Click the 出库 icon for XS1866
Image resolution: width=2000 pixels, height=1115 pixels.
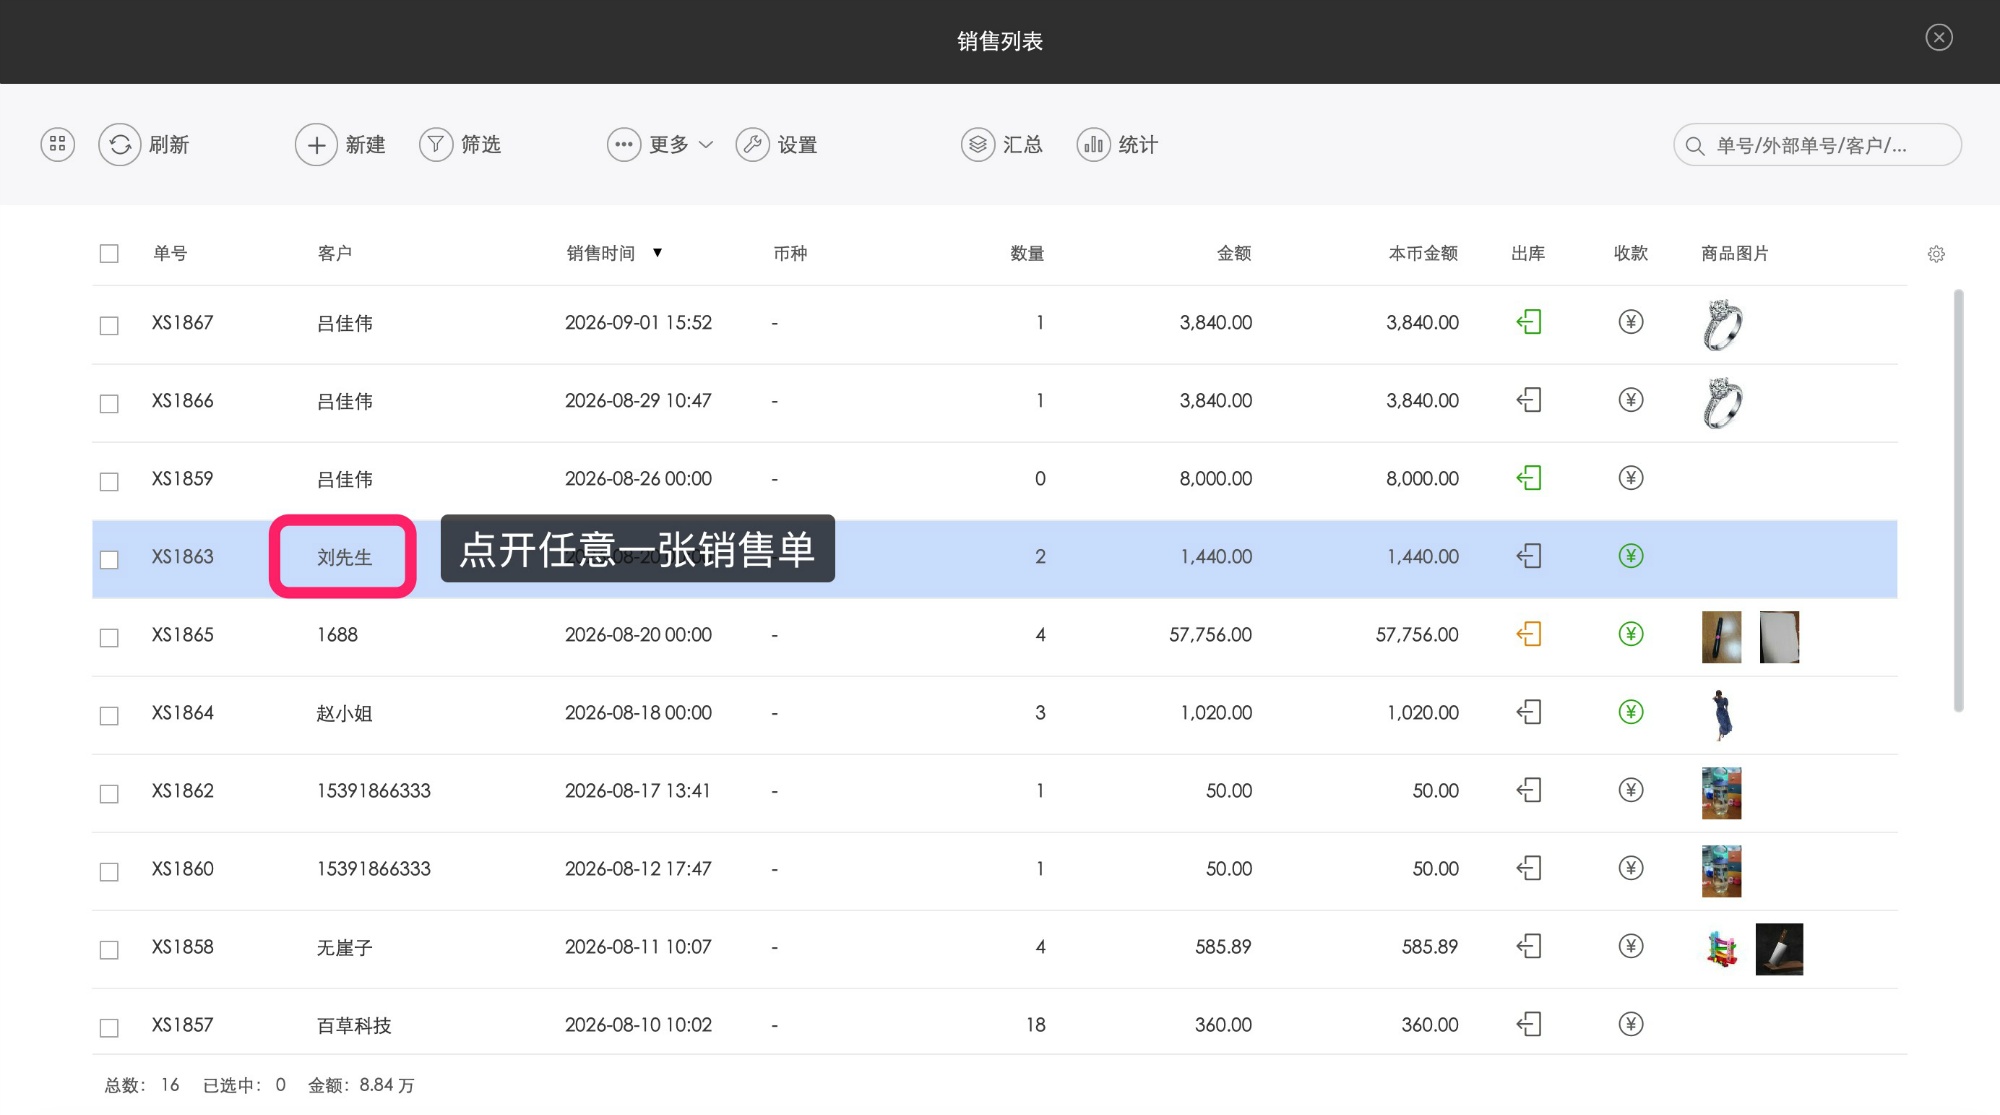coord(1529,400)
